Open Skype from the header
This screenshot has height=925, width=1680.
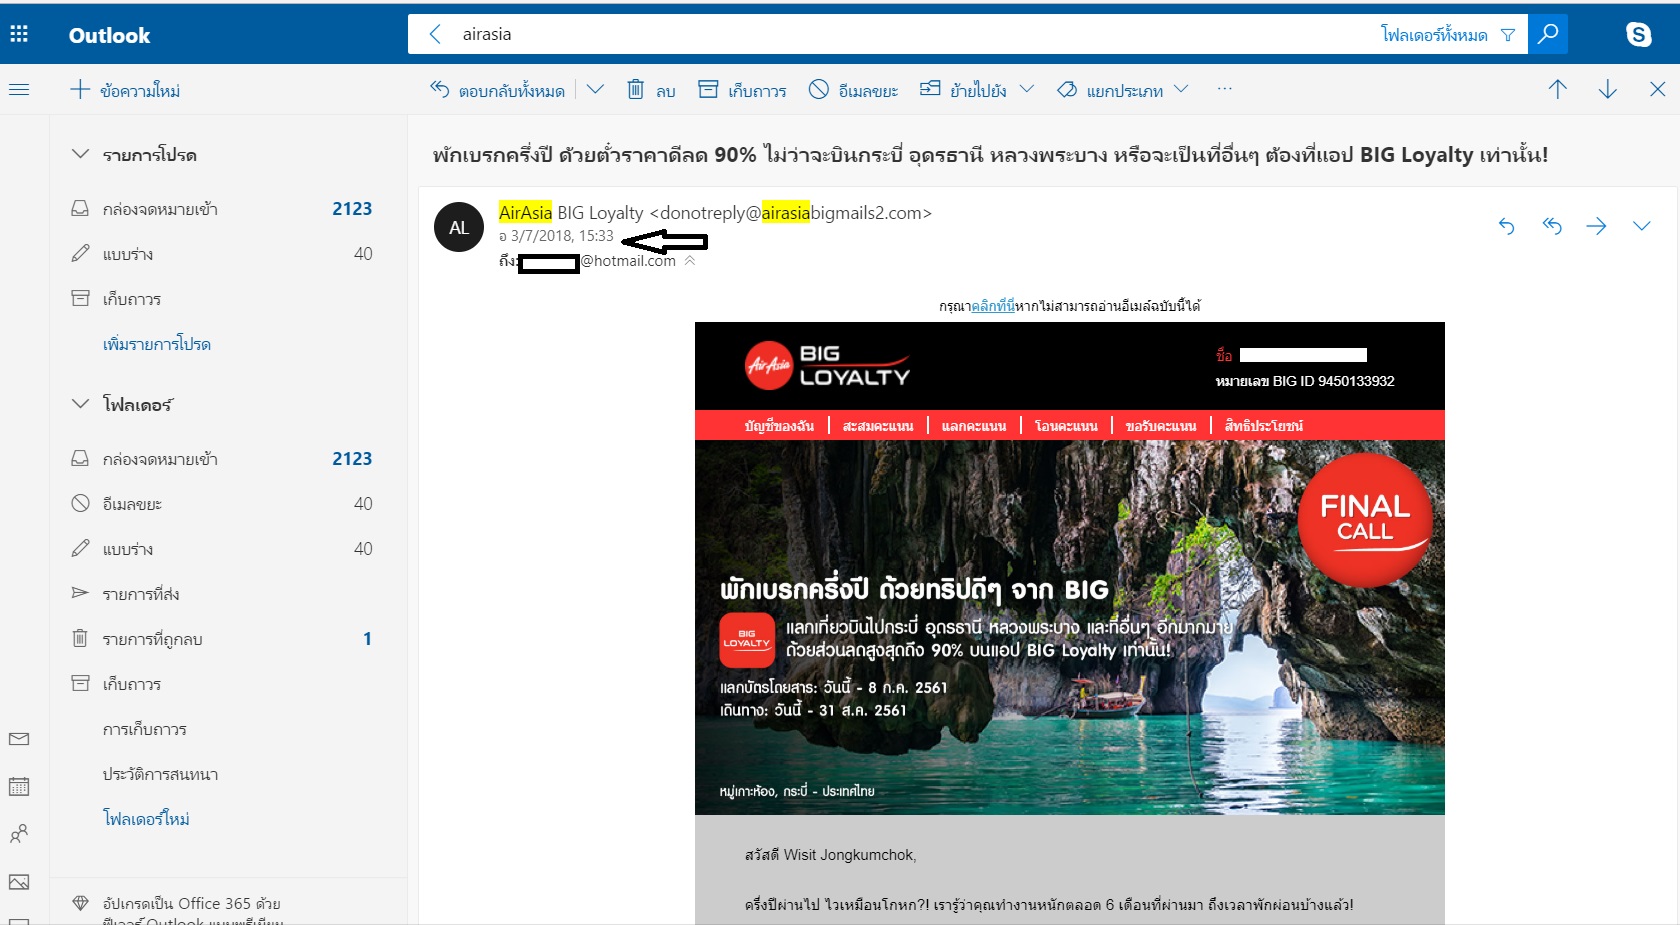tap(1639, 34)
